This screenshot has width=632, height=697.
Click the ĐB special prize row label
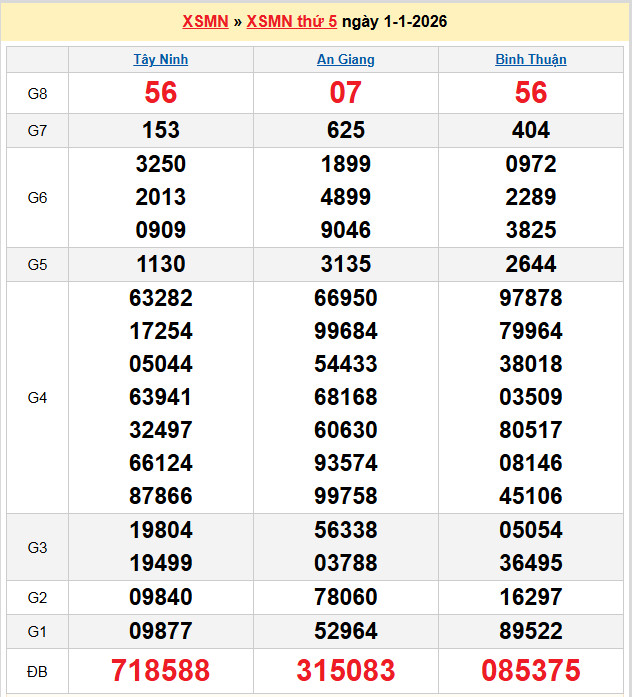click(37, 670)
